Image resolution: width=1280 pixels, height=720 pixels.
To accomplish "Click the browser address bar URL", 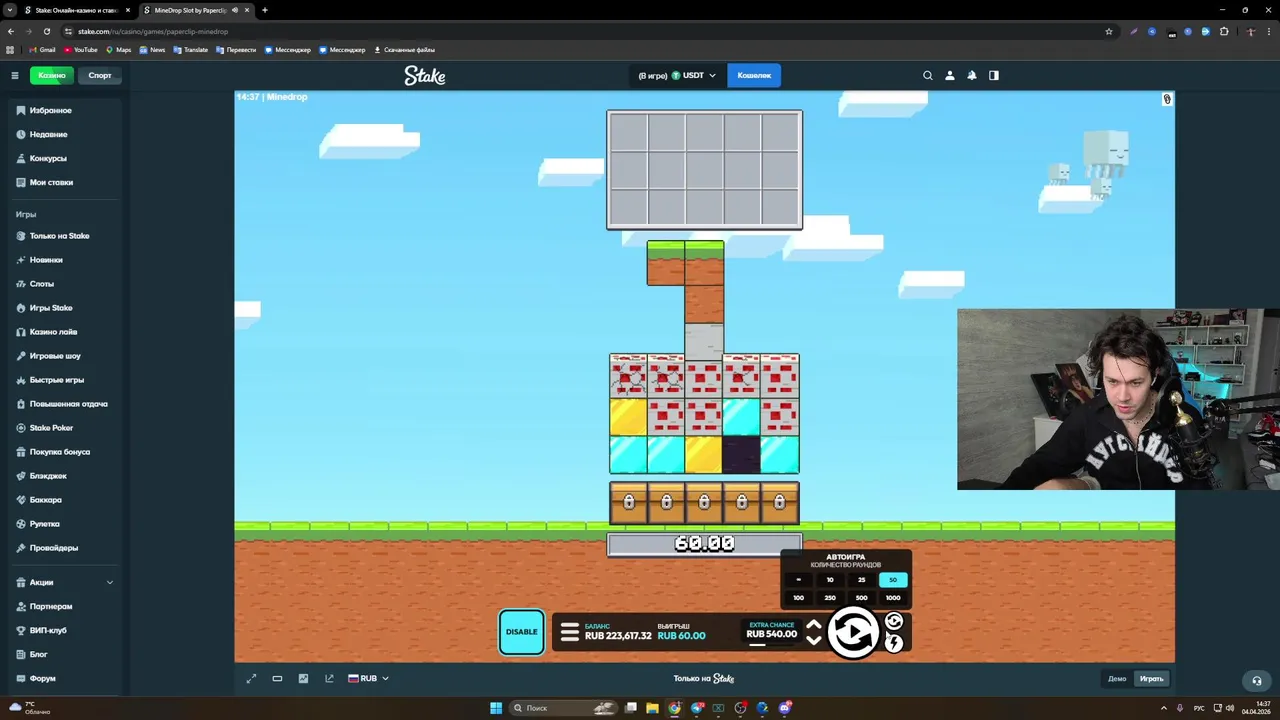I will (x=153, y=31).
